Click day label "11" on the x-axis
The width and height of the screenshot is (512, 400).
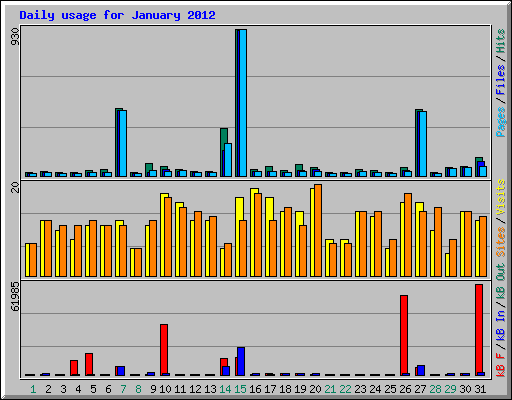[x=180, y=389]
